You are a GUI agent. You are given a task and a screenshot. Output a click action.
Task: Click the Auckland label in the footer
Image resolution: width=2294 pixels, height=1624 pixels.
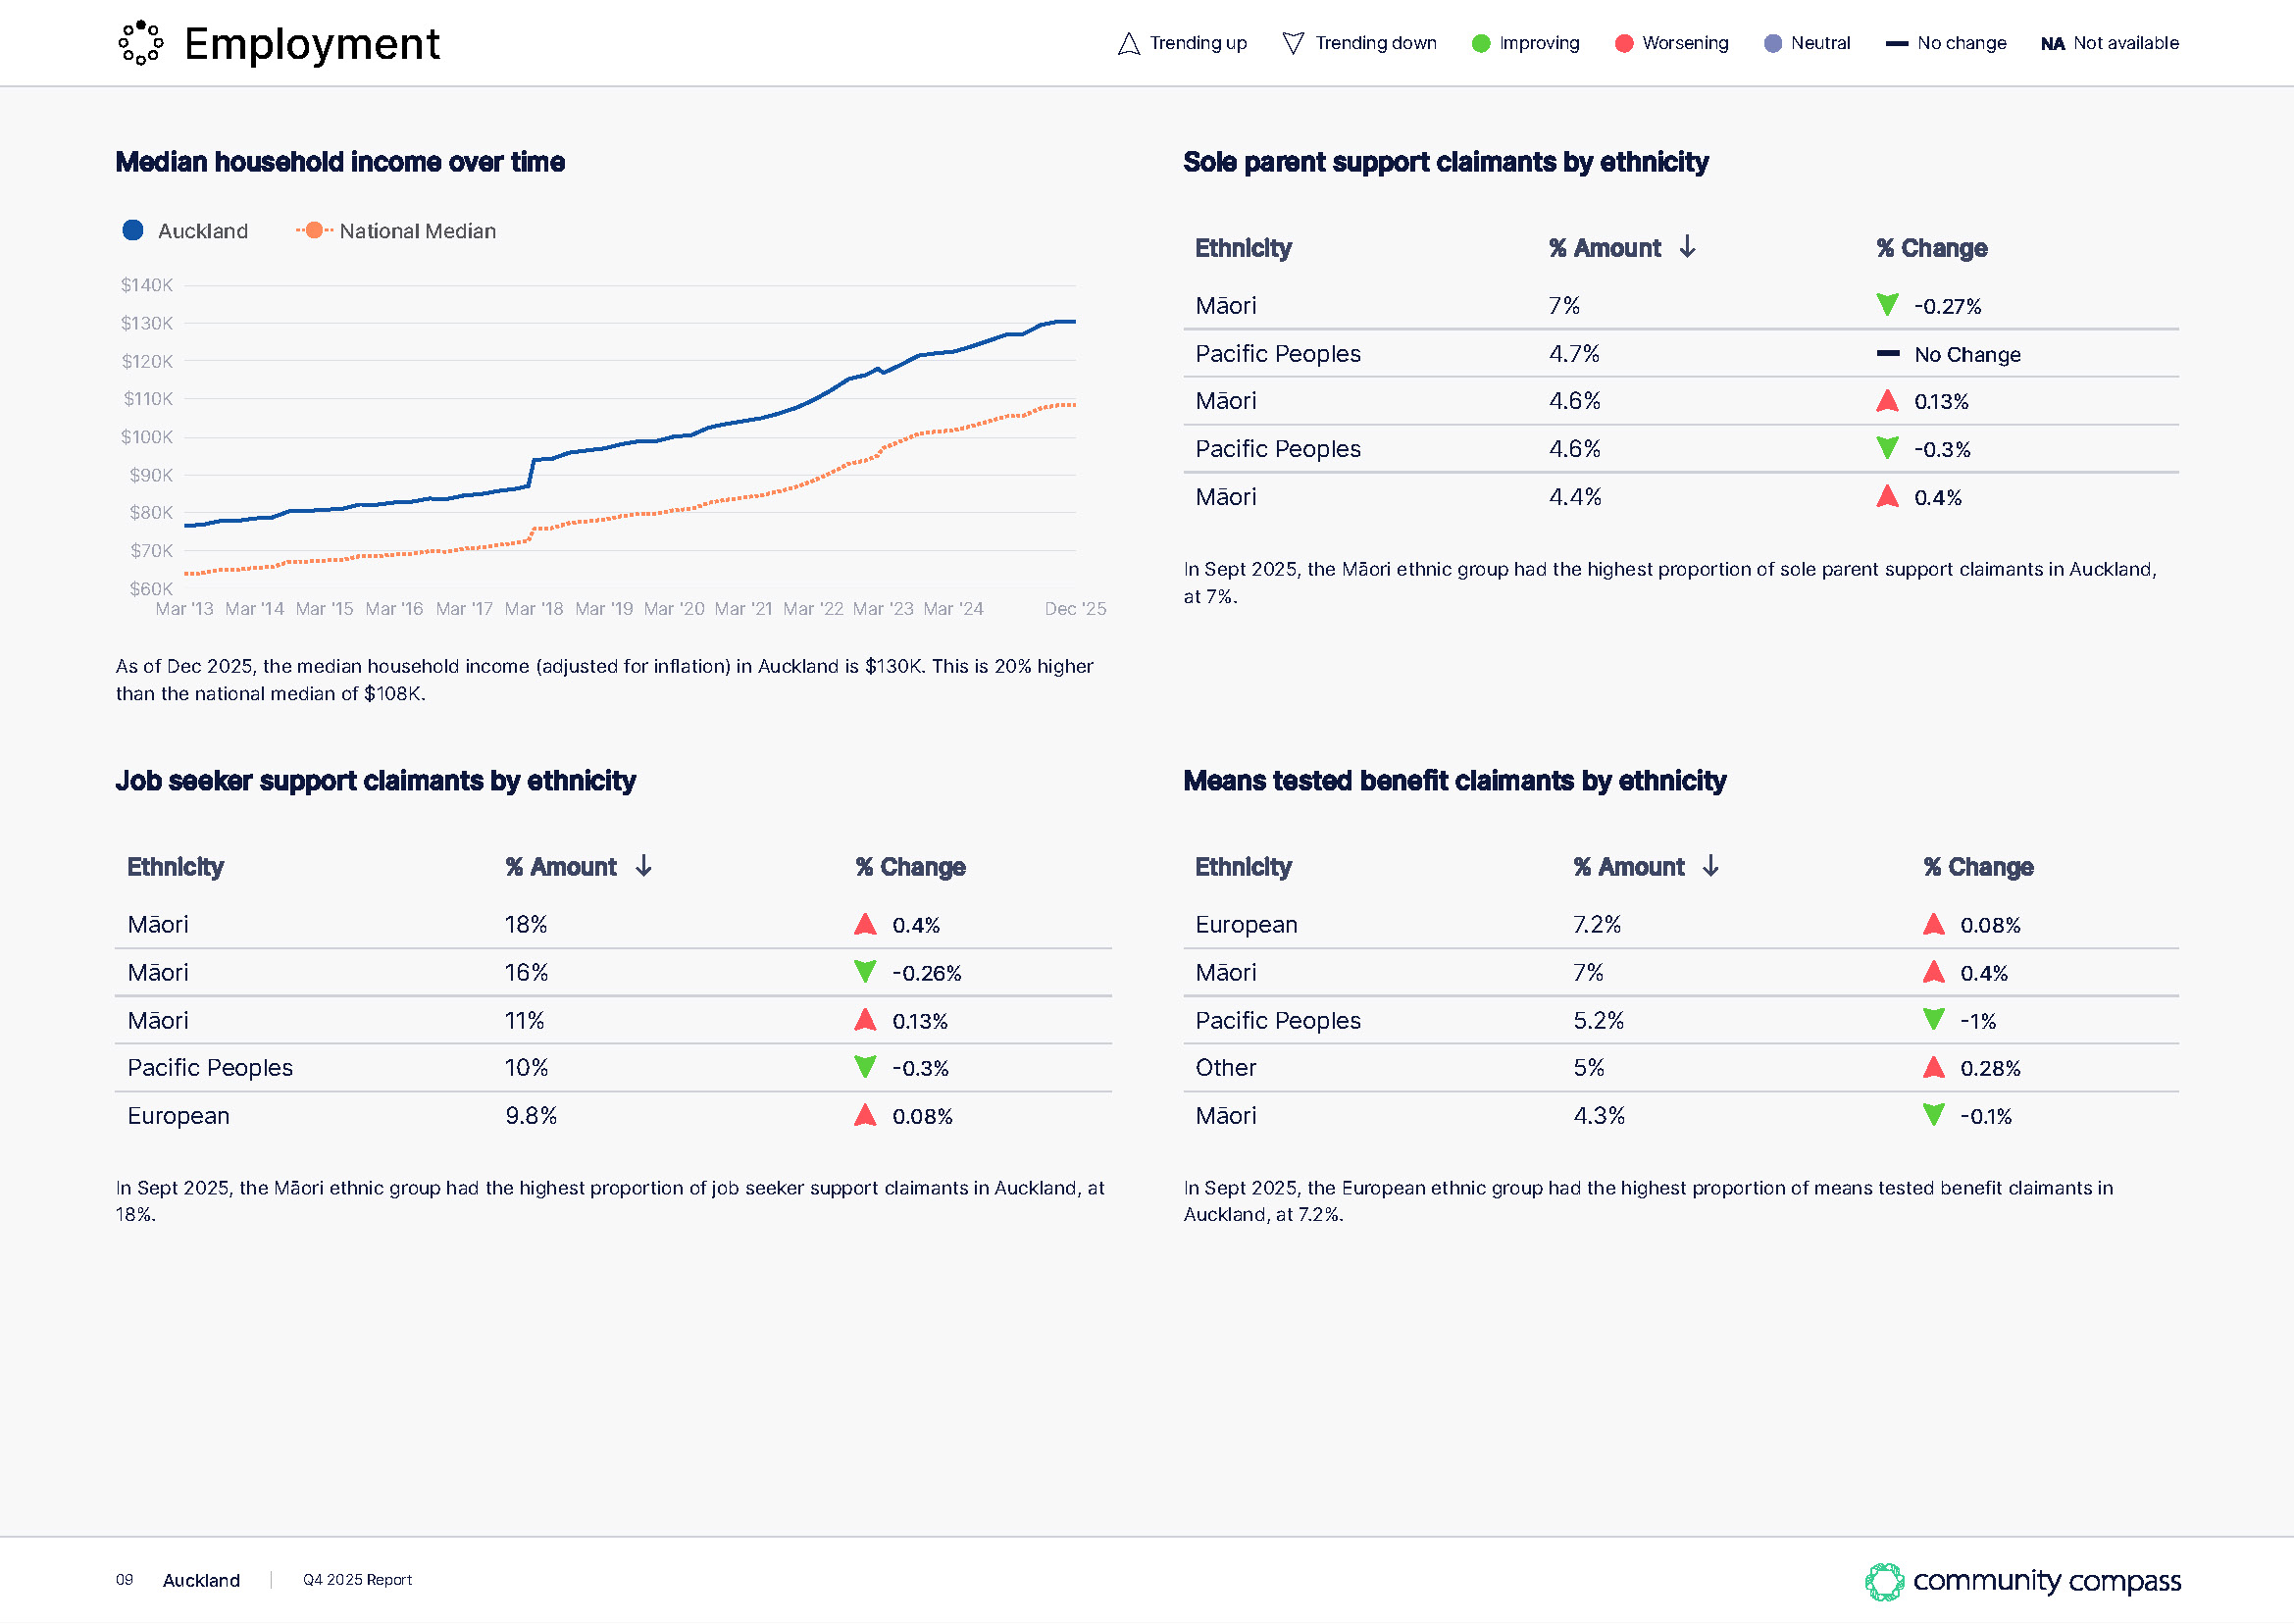[x=201, y=1580]
